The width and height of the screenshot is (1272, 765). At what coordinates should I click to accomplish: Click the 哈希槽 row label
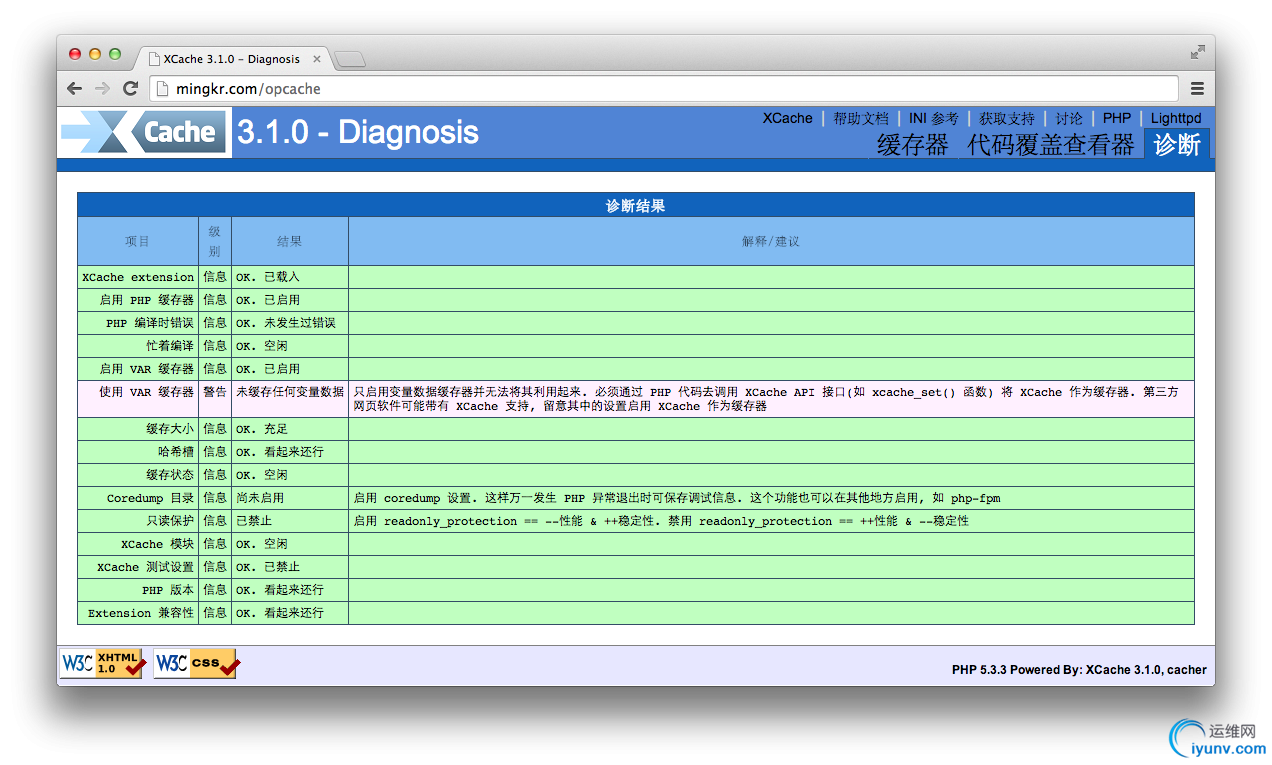coord(138,452)
